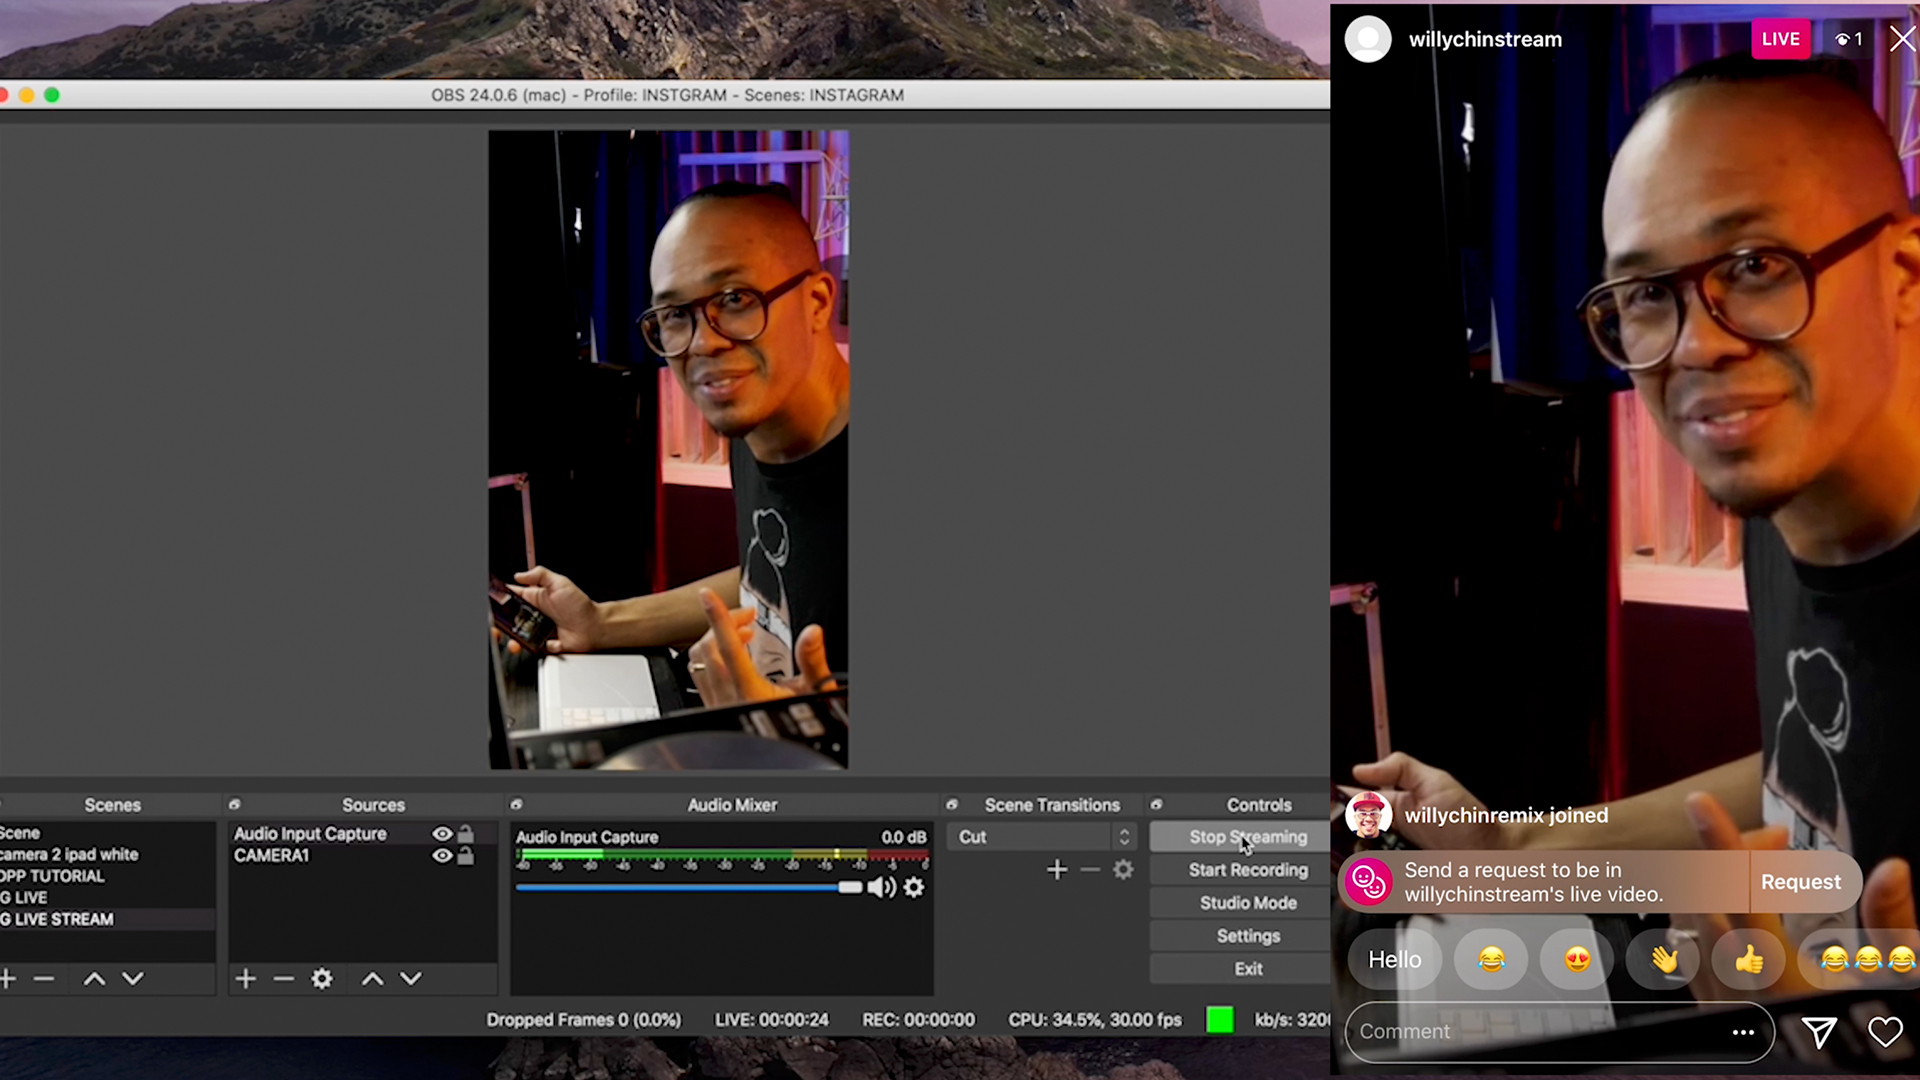Close the Instagram live video with X

tap(1902, 39)
